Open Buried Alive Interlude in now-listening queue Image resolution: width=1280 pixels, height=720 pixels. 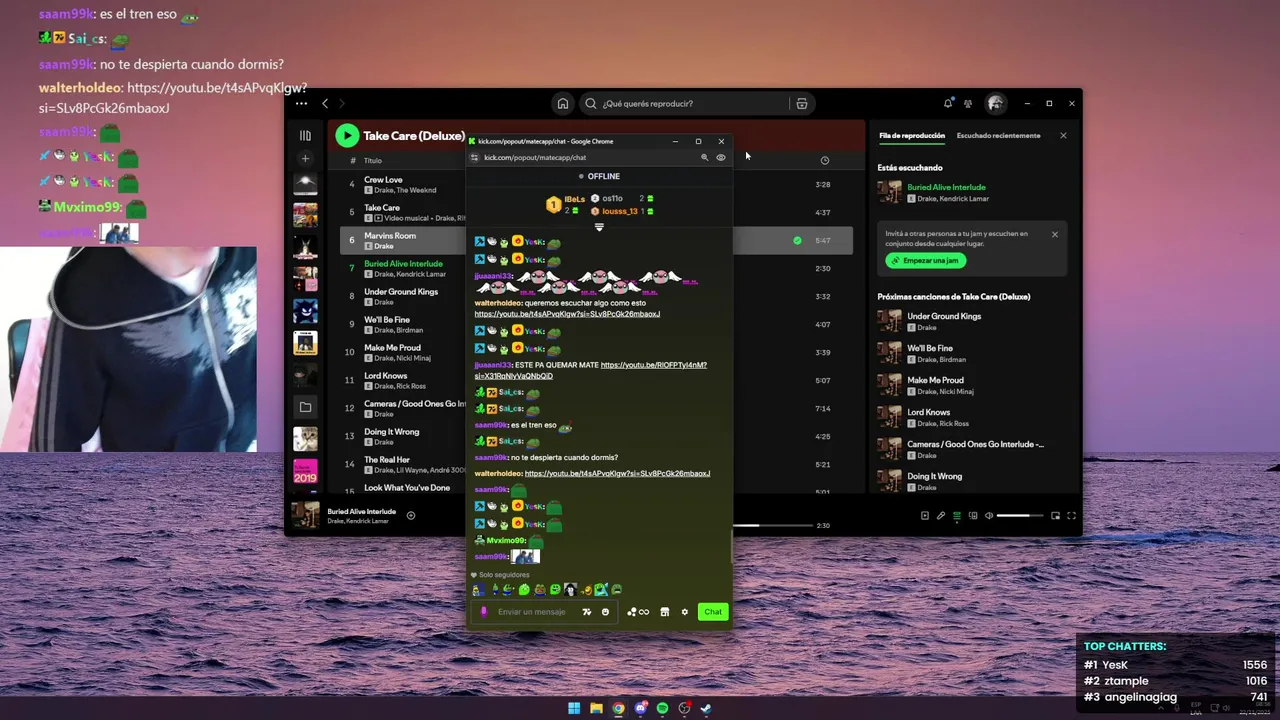(946, 187)
